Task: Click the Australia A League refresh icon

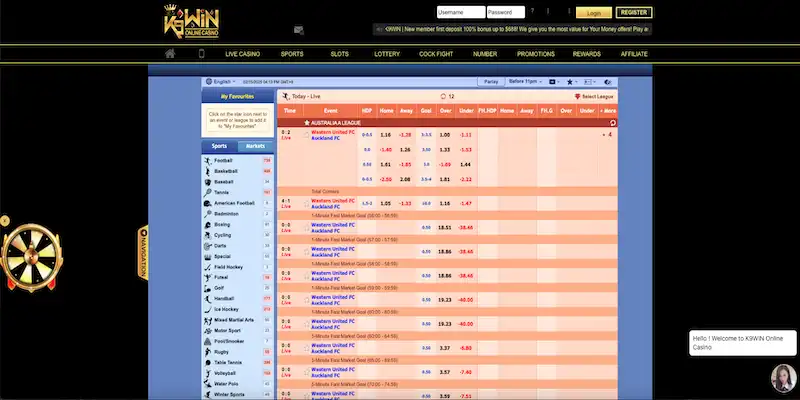Action: tap(612, 122)
